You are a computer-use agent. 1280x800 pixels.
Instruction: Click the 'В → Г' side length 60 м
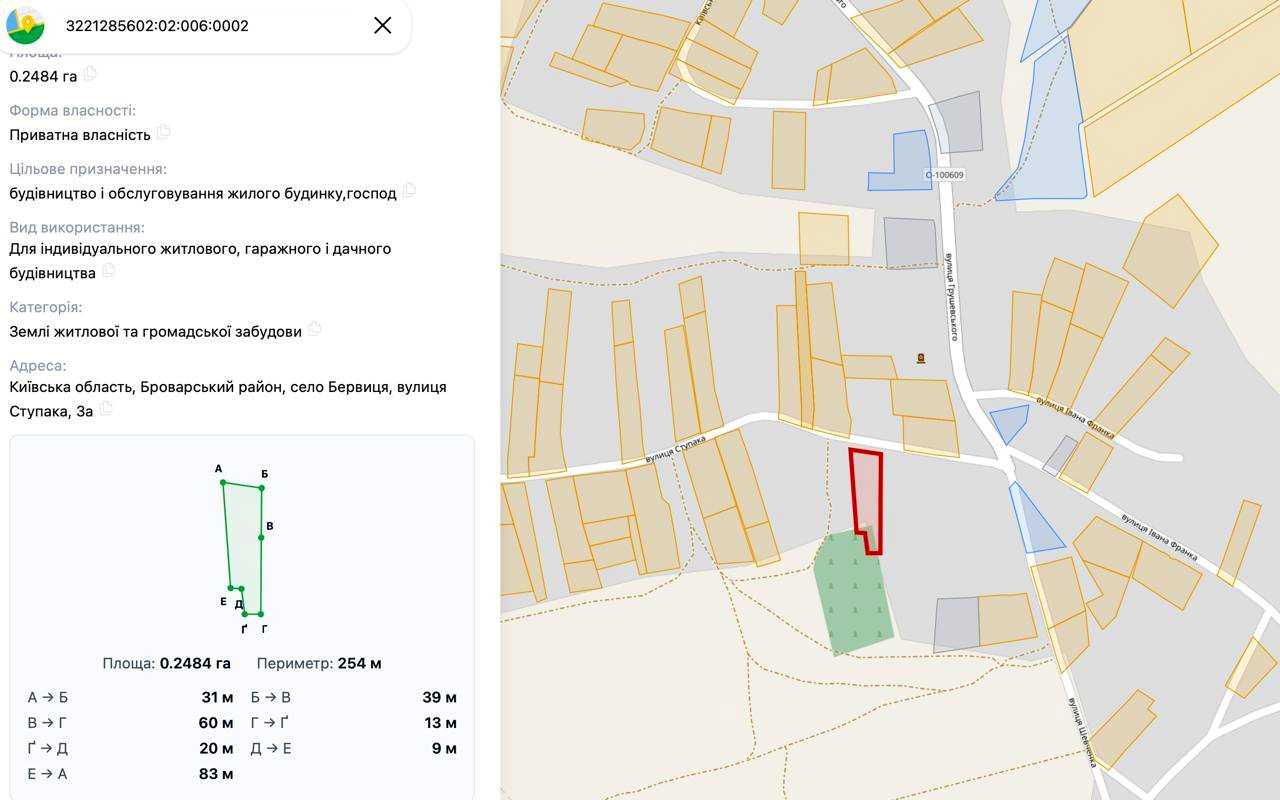click(216, 722)
